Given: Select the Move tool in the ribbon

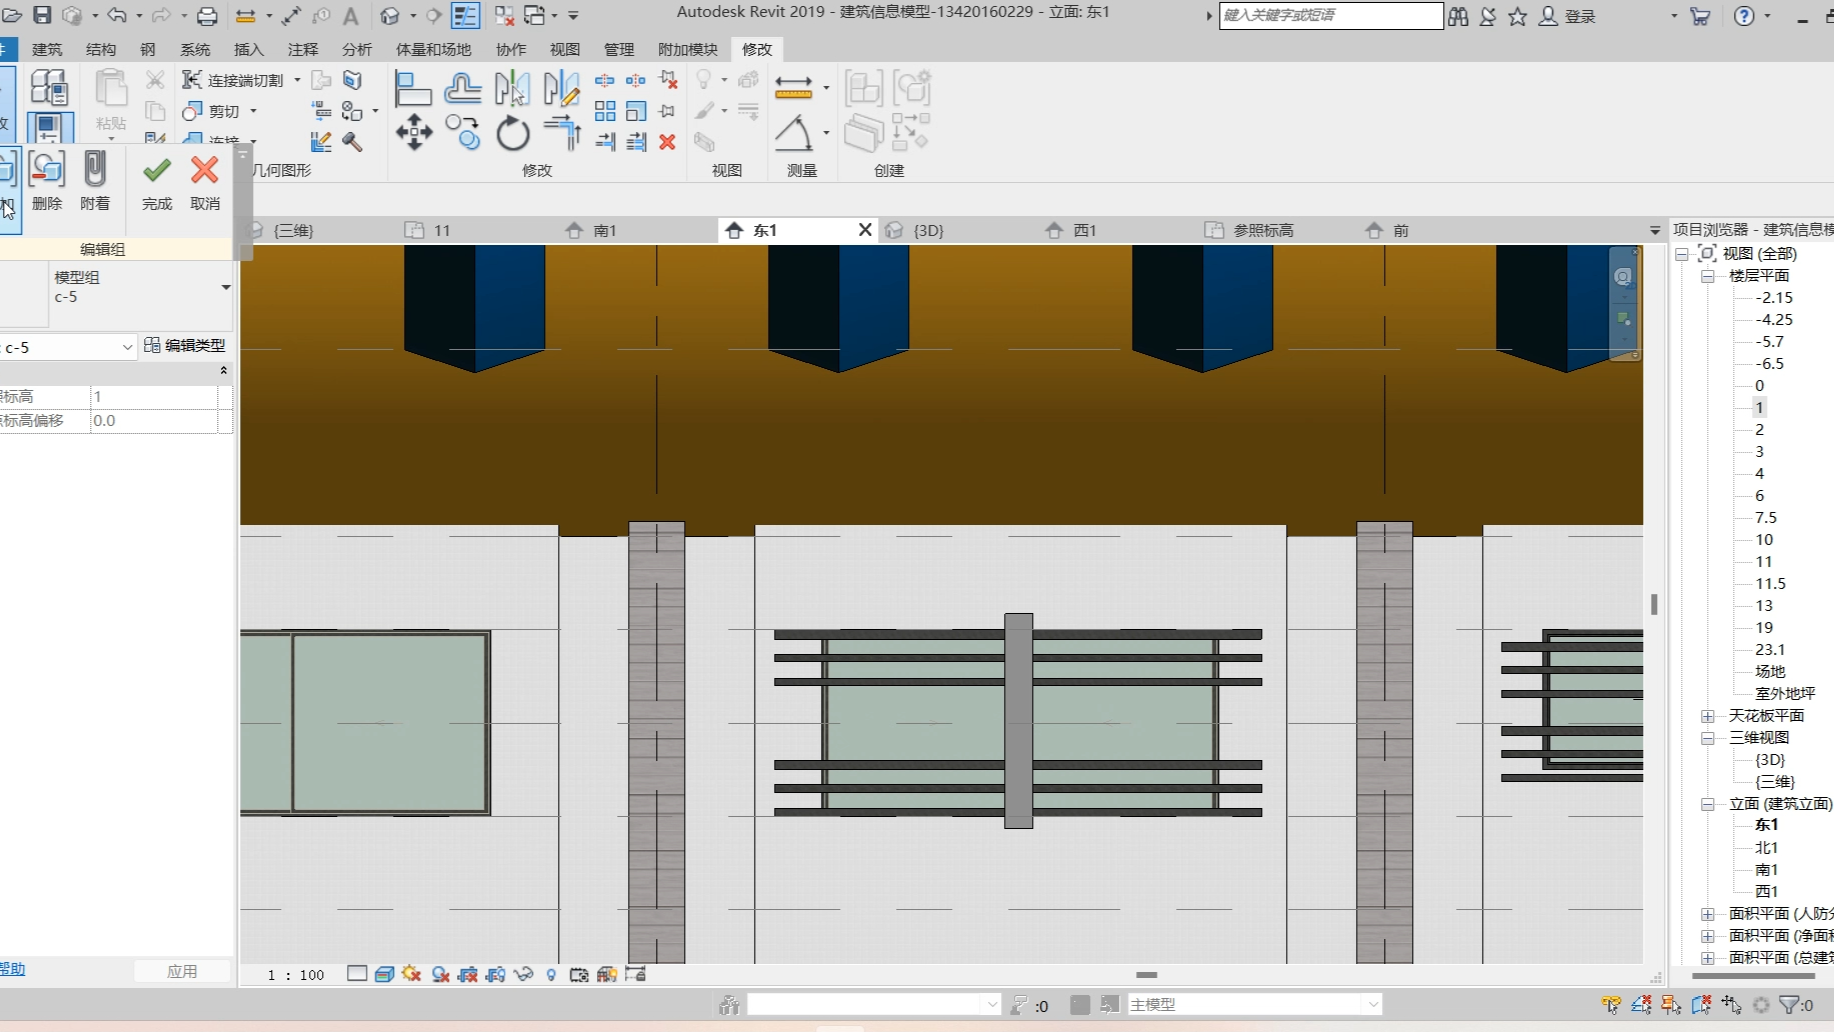Looking at the screenshot, I should (x=413, y=132).
